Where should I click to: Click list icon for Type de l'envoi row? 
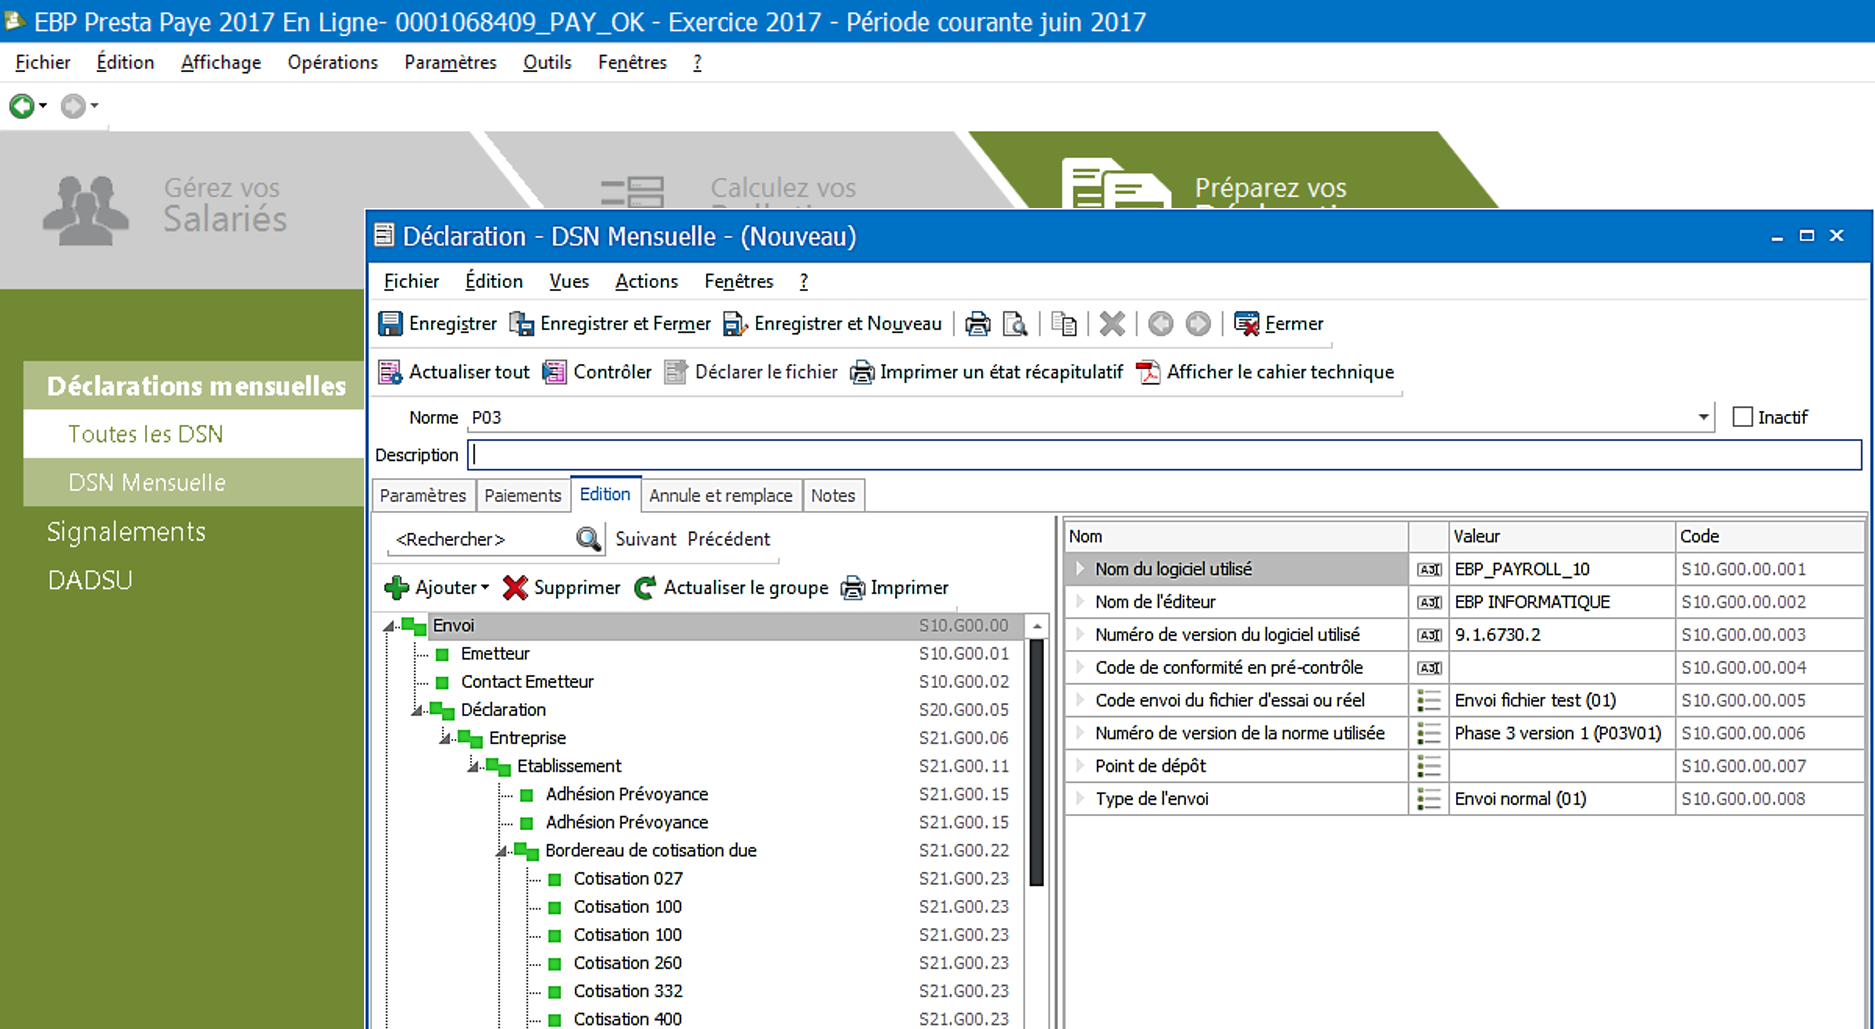point(1429,799)
